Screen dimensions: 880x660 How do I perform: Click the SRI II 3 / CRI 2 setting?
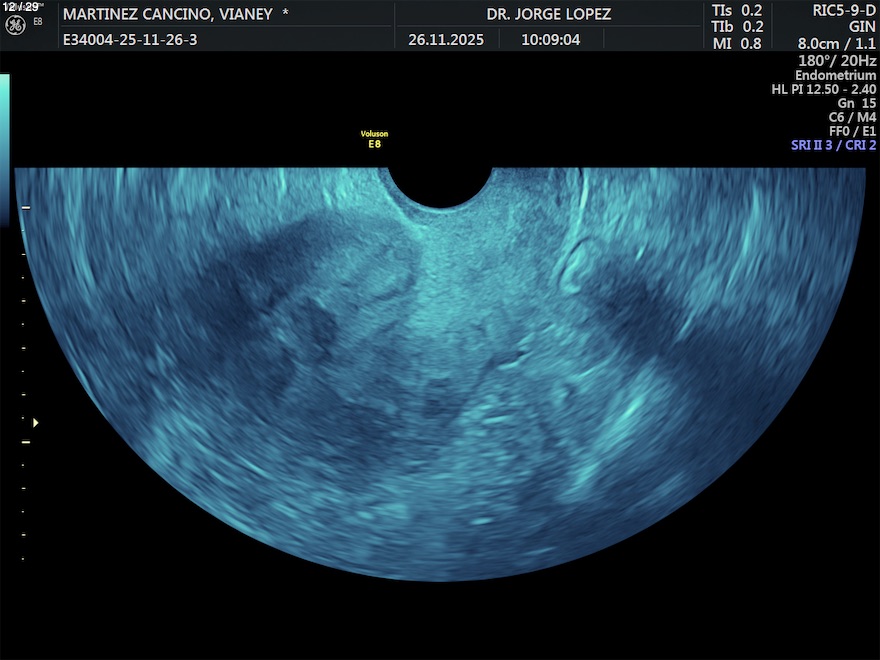tap(832, 145)
